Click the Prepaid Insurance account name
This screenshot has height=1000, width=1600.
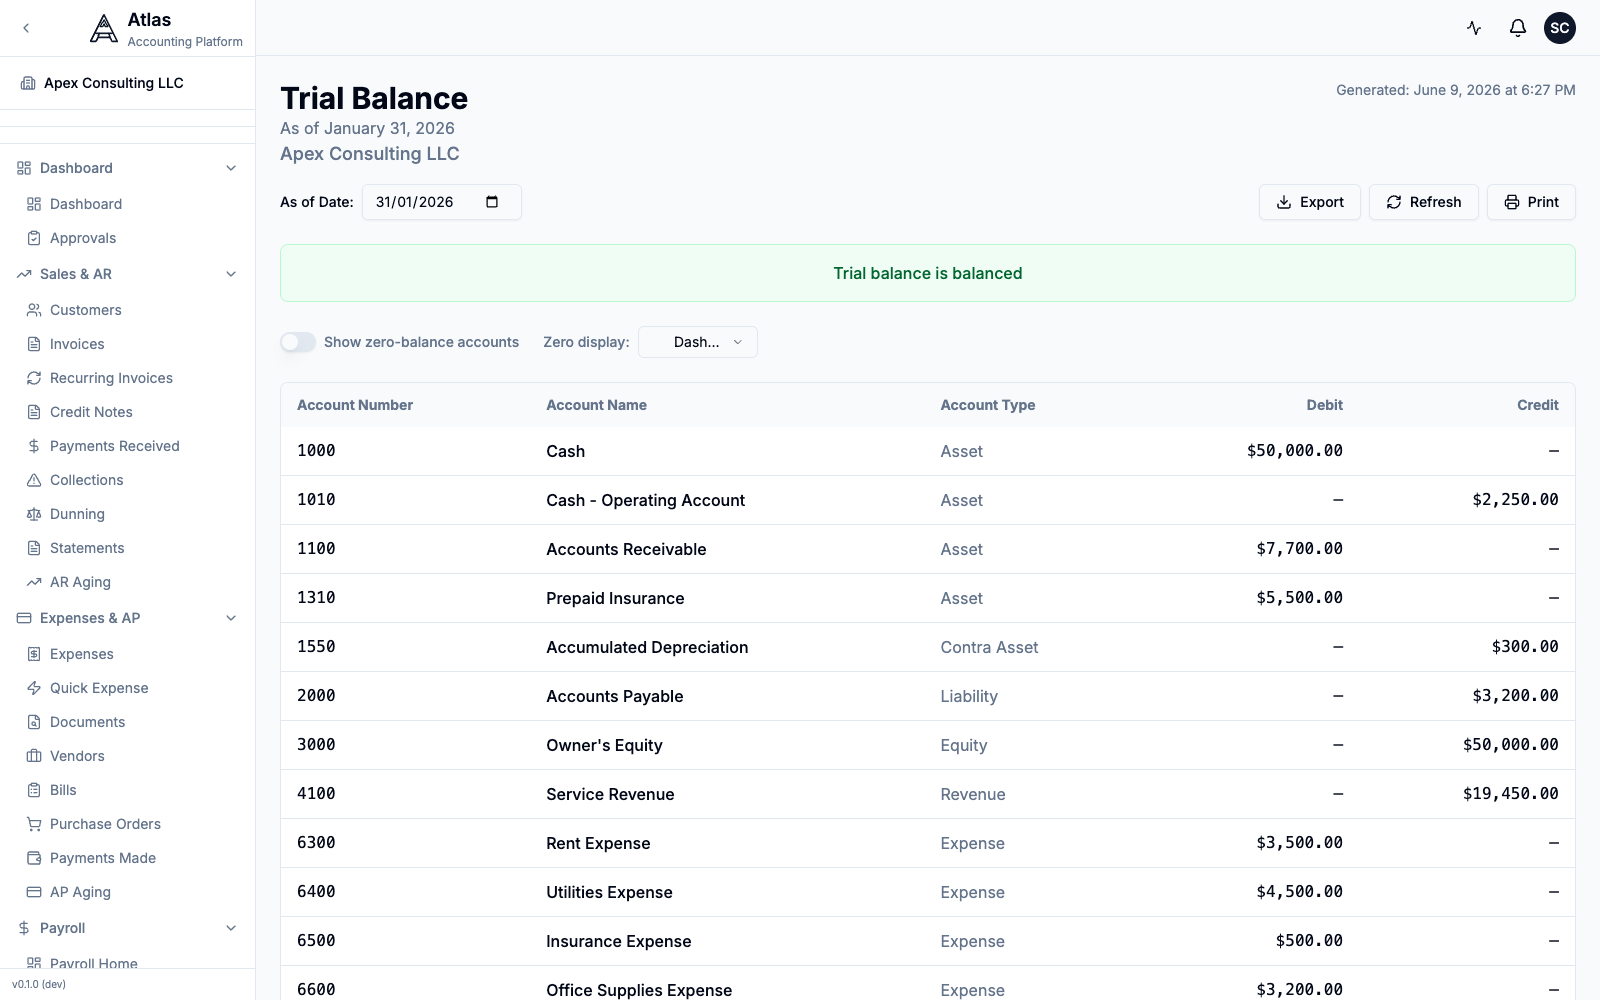click(x=615, y=598)
